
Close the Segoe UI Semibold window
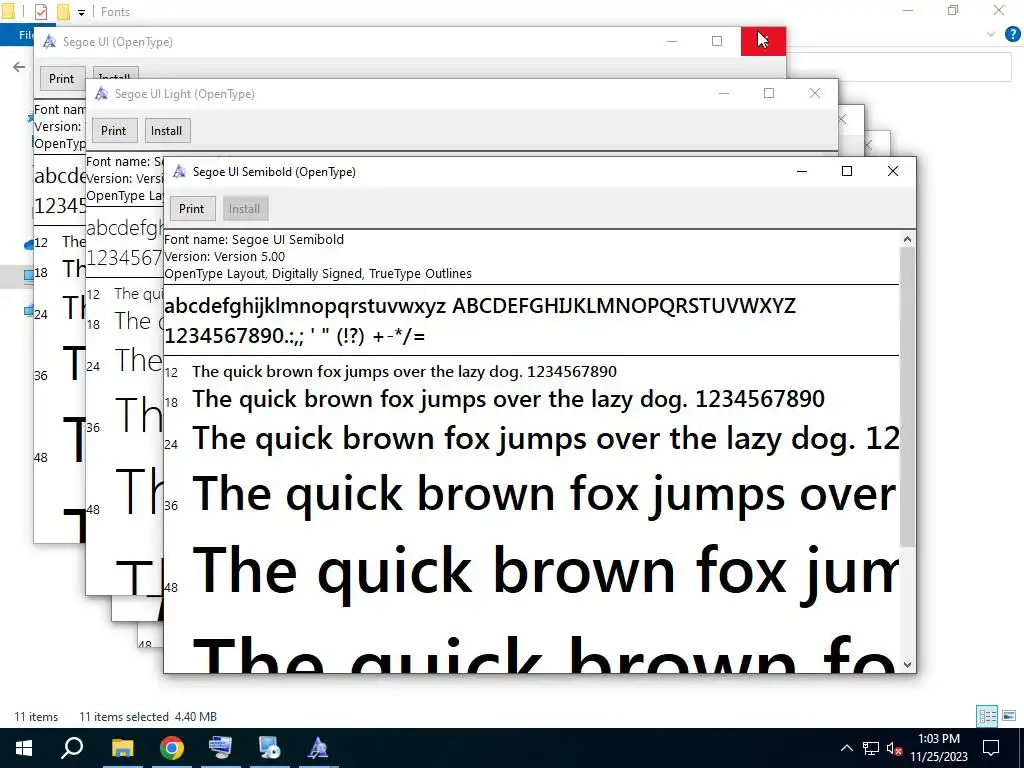pos(893,171)
